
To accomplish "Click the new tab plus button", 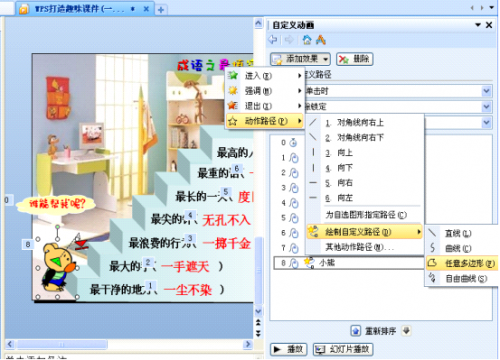I will point(161,10).
